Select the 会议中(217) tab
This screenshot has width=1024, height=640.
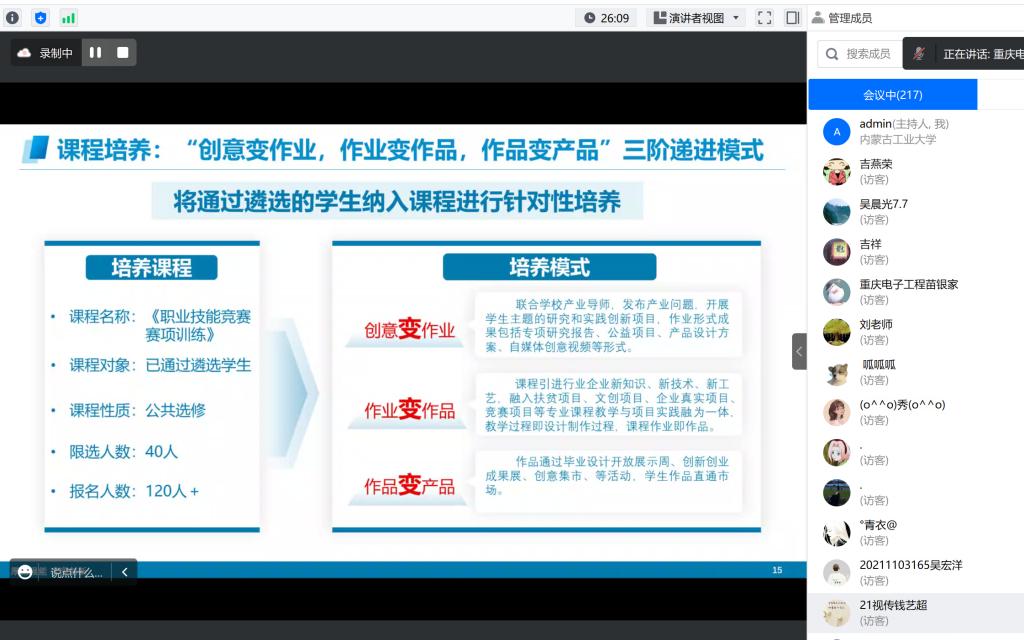click(x=892, y=95)
